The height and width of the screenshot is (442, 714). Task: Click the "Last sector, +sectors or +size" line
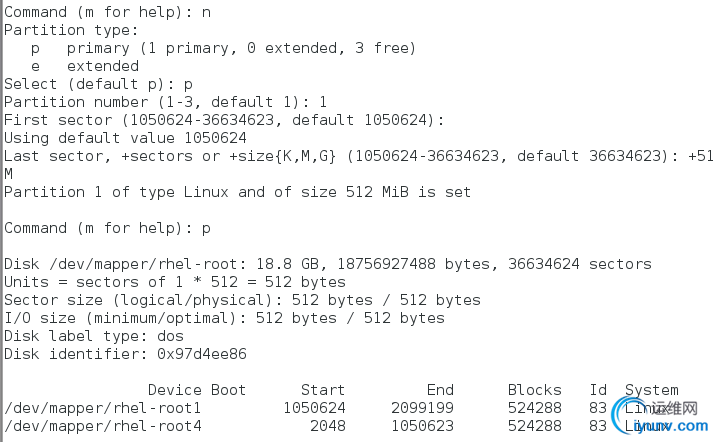click(x=350, y=156)
